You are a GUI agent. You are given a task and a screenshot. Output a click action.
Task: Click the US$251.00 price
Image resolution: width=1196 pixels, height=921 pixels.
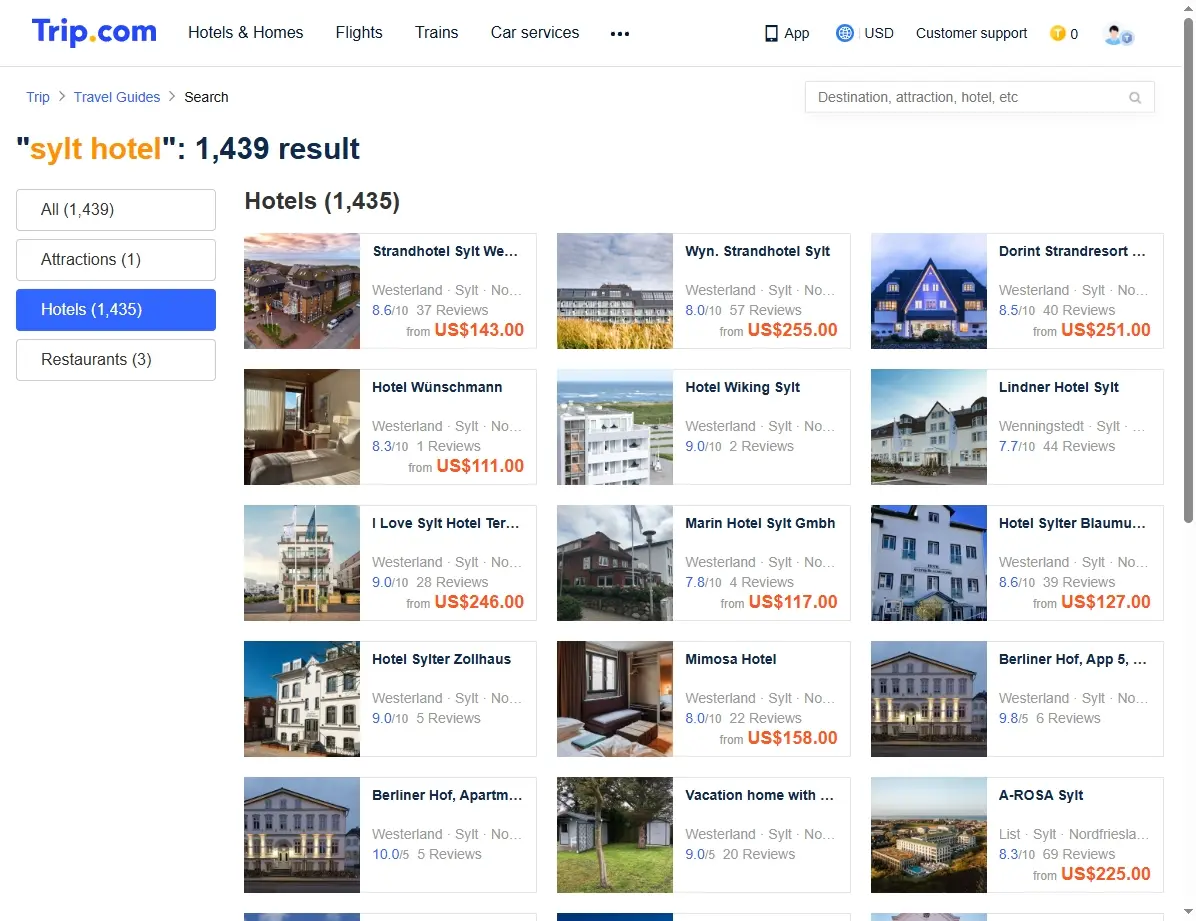click(x=1106, y=330)
